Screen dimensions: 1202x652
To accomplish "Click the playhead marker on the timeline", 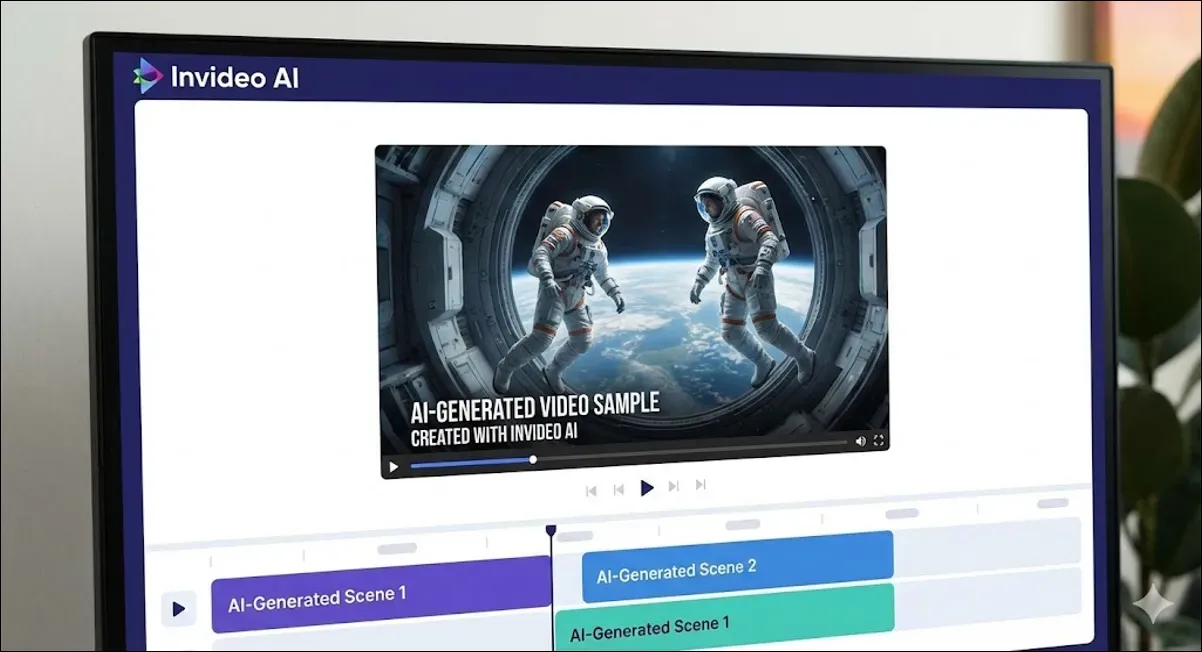I will (x=552, y=528).
